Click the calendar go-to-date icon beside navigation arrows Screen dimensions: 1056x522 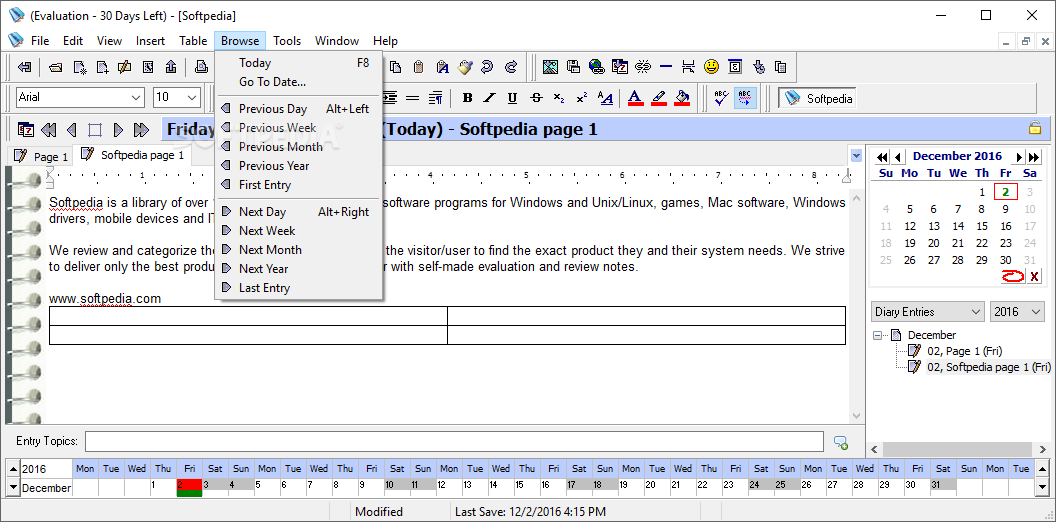[26, 129]
